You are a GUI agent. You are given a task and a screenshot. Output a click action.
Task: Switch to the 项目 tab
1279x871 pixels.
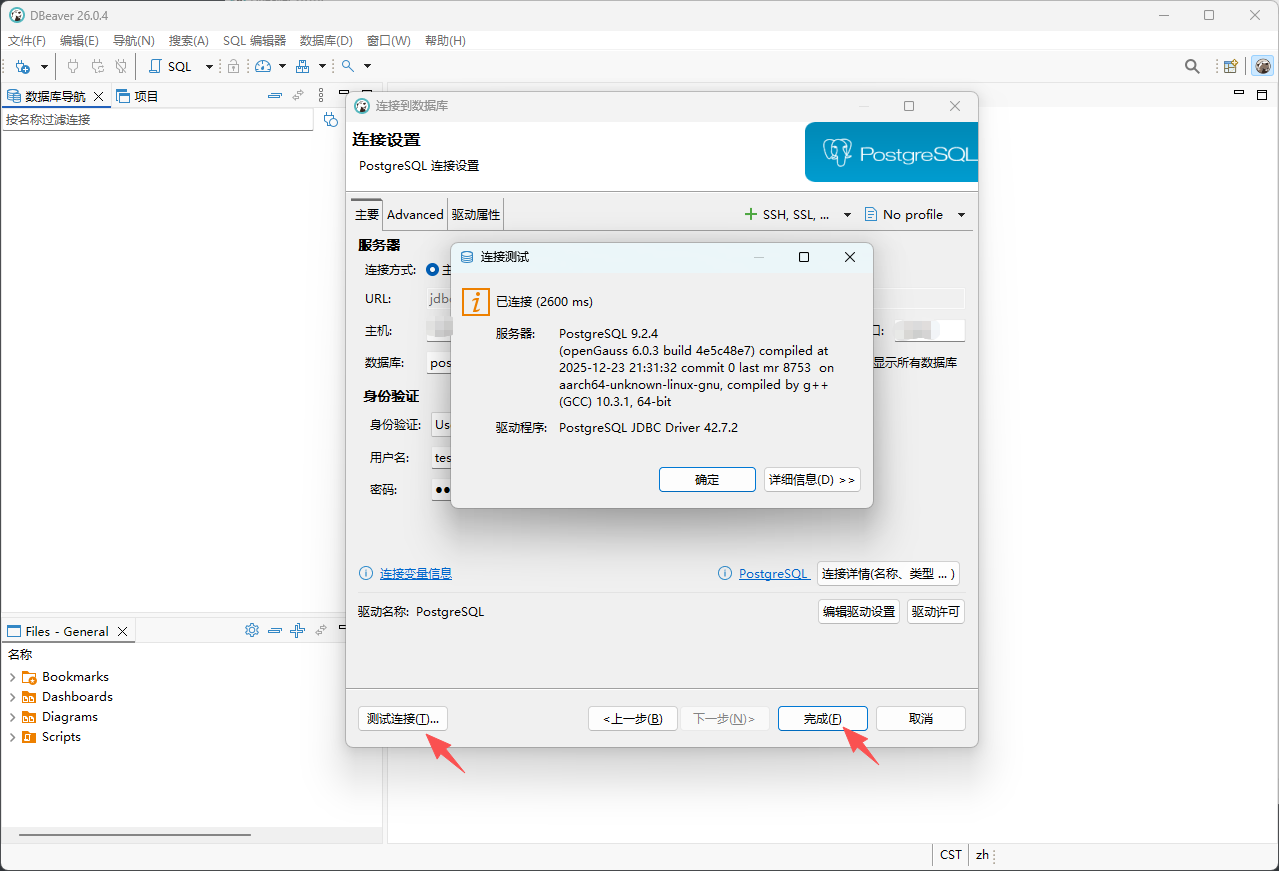point(138,96)
